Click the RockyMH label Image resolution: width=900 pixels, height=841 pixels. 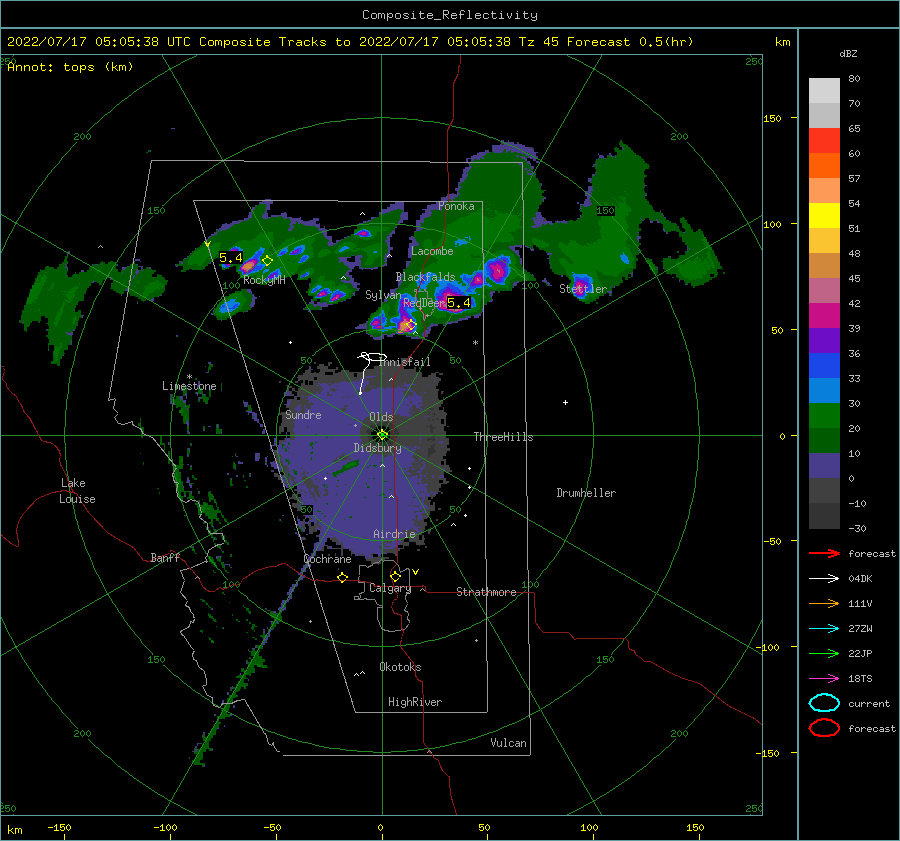[264, 280]
